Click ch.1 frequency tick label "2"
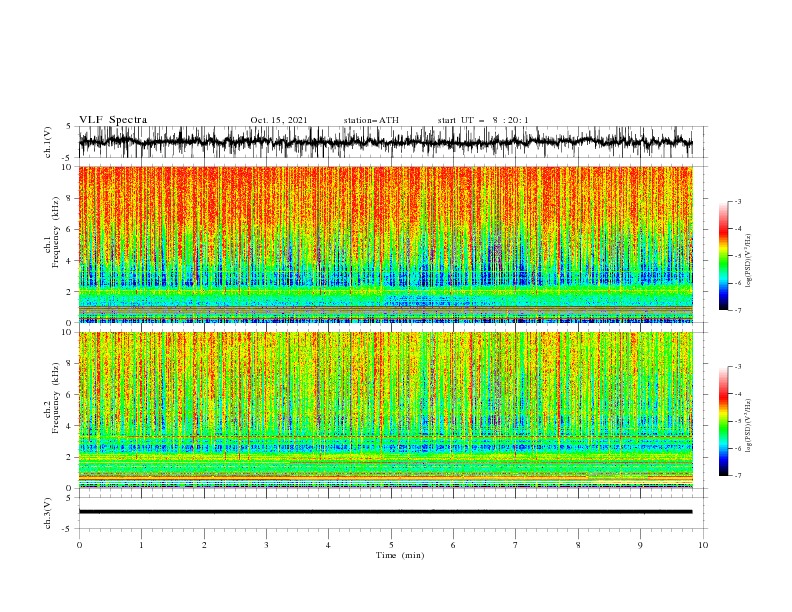 70,292
